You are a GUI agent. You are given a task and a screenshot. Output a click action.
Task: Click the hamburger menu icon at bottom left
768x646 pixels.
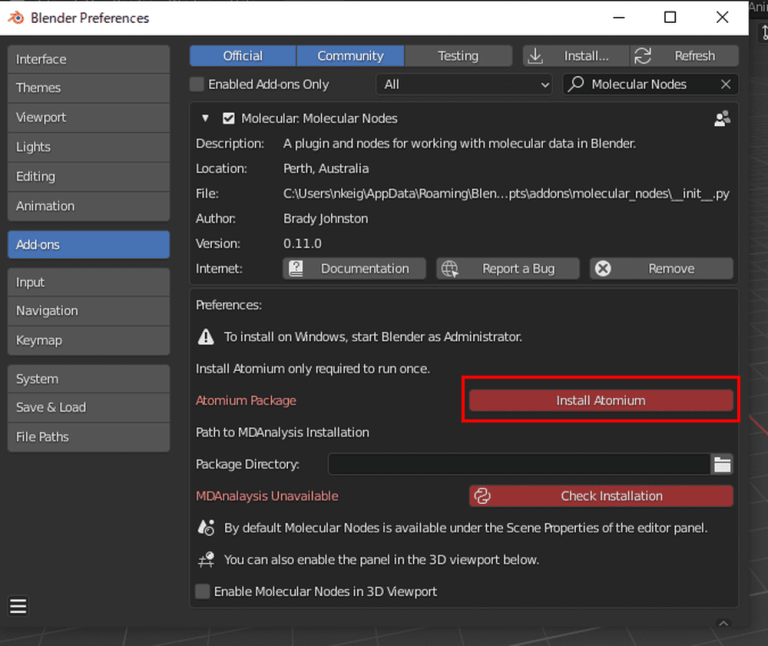pos(18,606)
